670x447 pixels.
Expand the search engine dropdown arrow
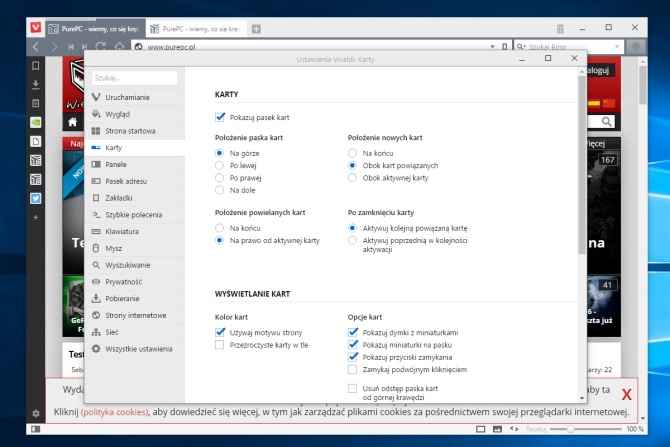click(617, 47)
